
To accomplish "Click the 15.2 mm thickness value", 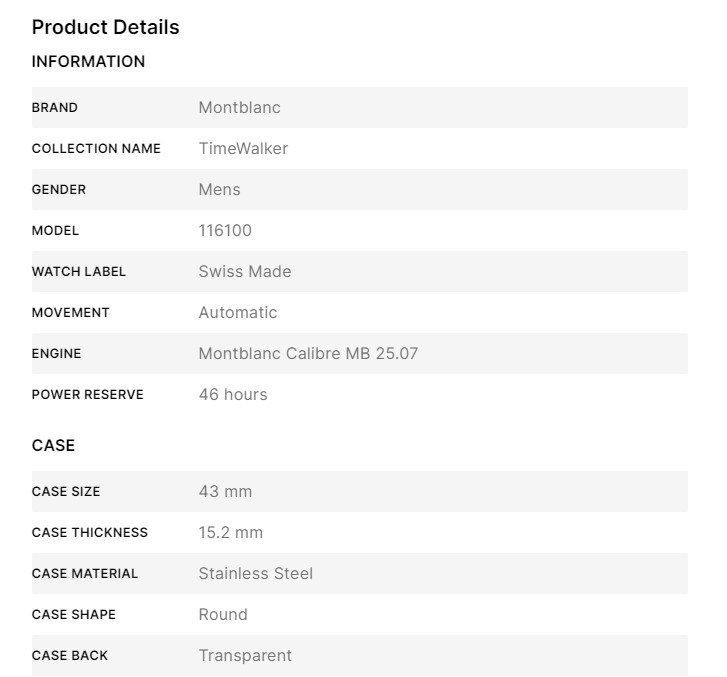I will pyautogui.click(x=231, y=533).
